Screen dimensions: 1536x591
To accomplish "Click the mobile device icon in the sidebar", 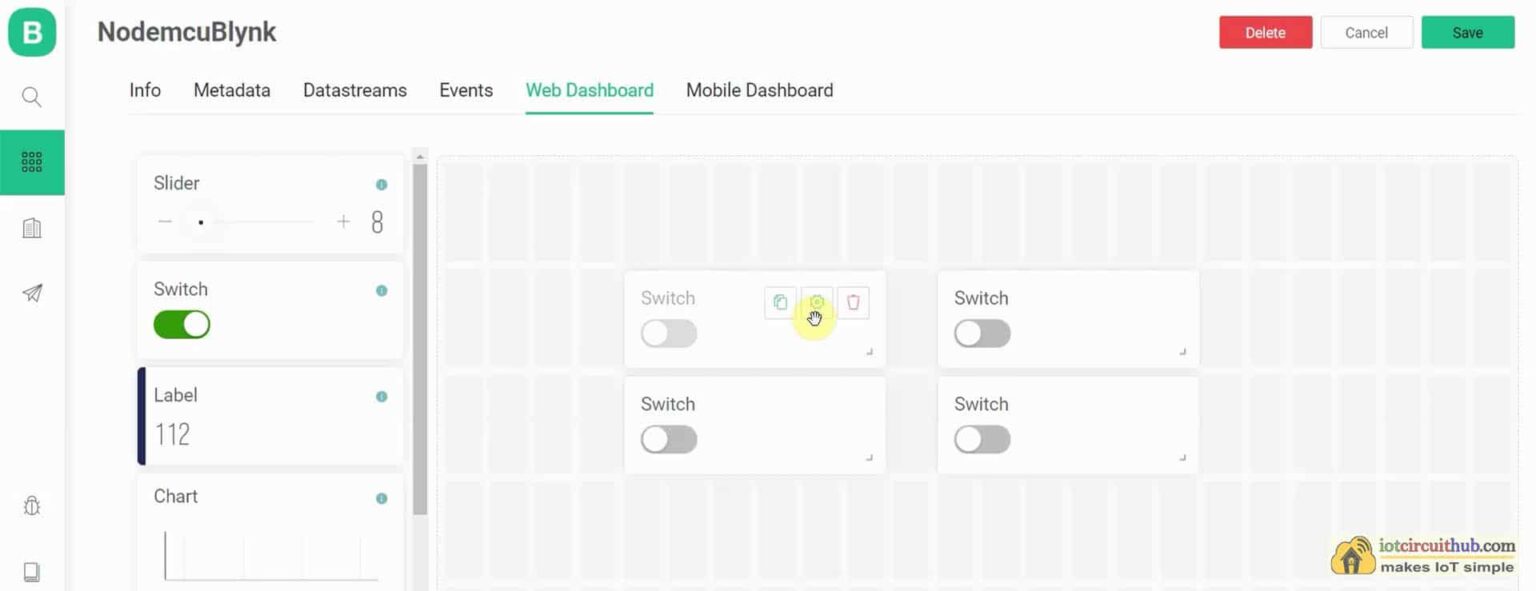I will click(x=31, y=571).
